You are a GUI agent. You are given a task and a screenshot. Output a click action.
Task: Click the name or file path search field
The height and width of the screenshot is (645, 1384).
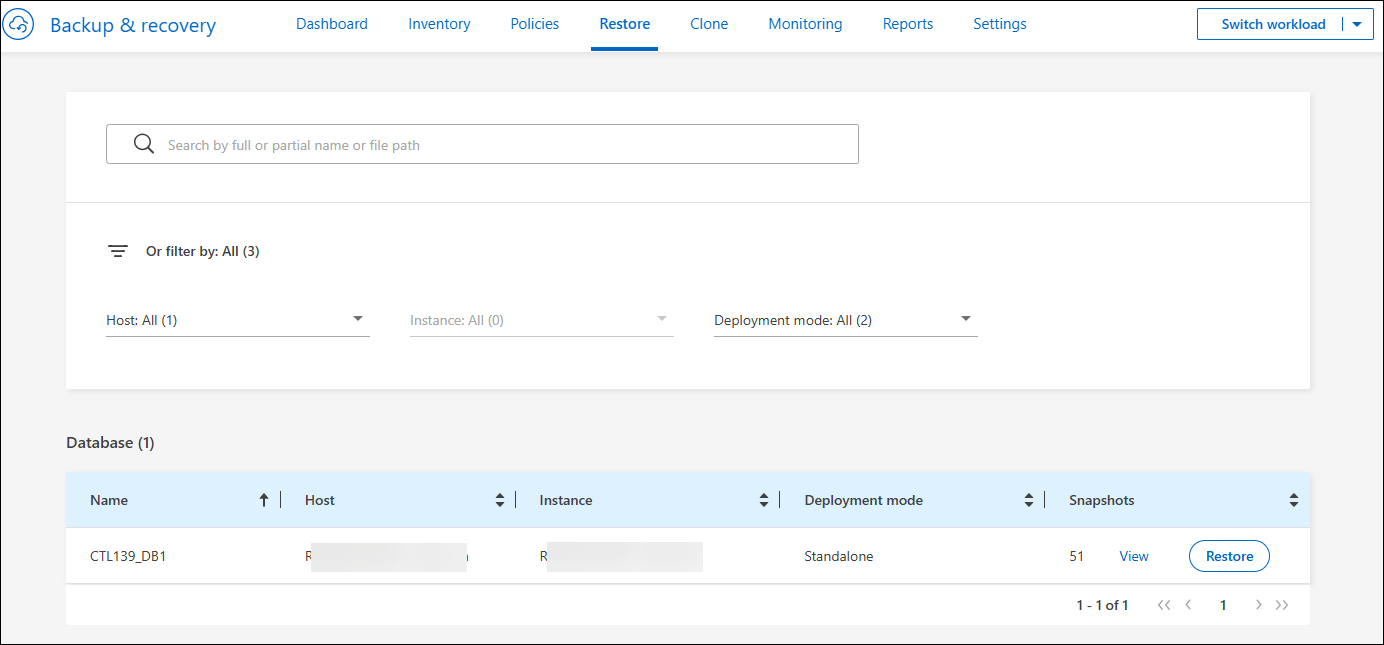click(500, 144)
